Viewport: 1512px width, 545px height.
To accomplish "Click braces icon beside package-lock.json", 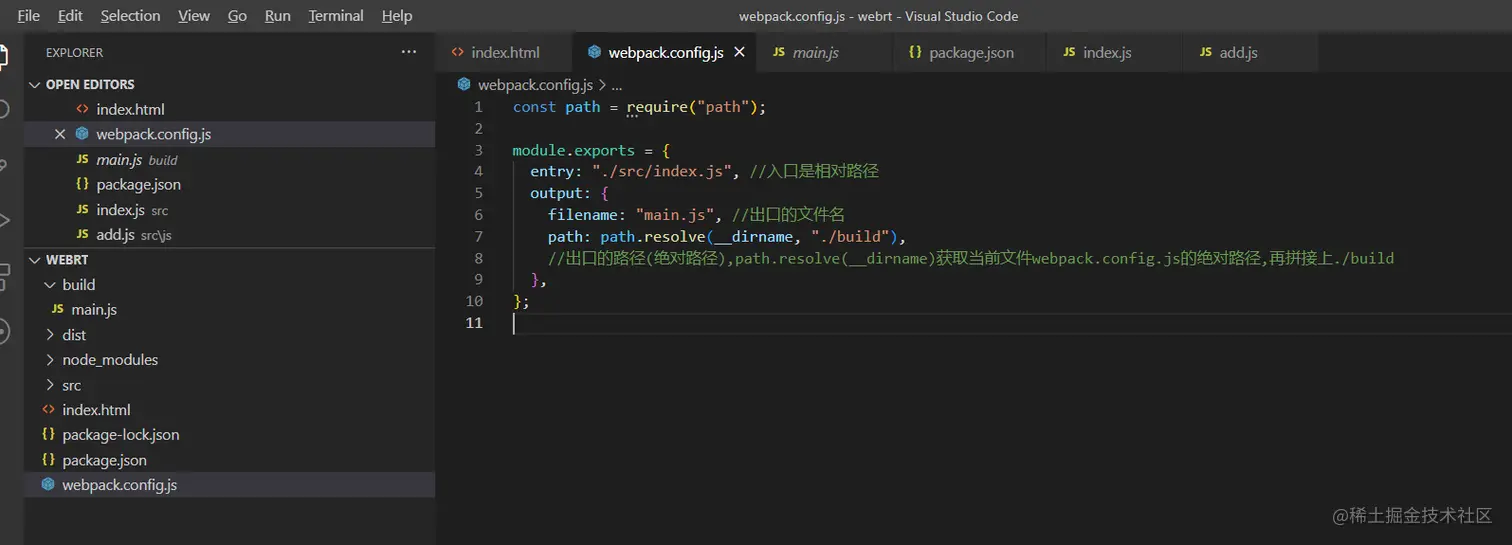I will [x=48, y=435].
